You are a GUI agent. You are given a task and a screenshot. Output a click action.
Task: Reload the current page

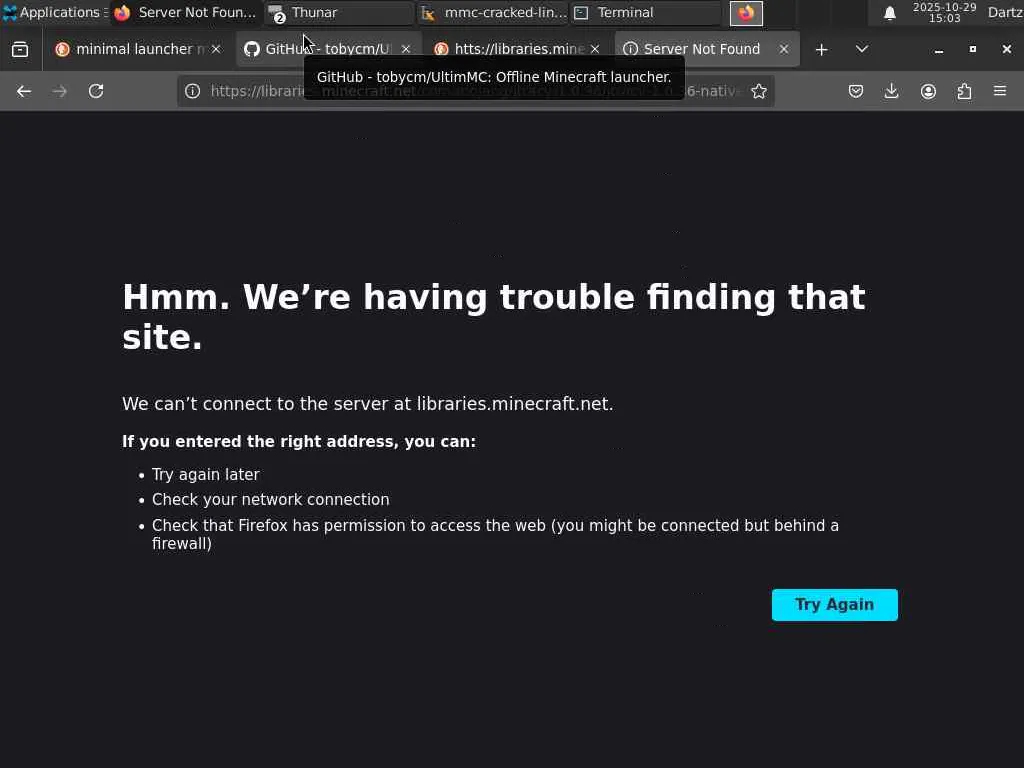coord(96,91)
